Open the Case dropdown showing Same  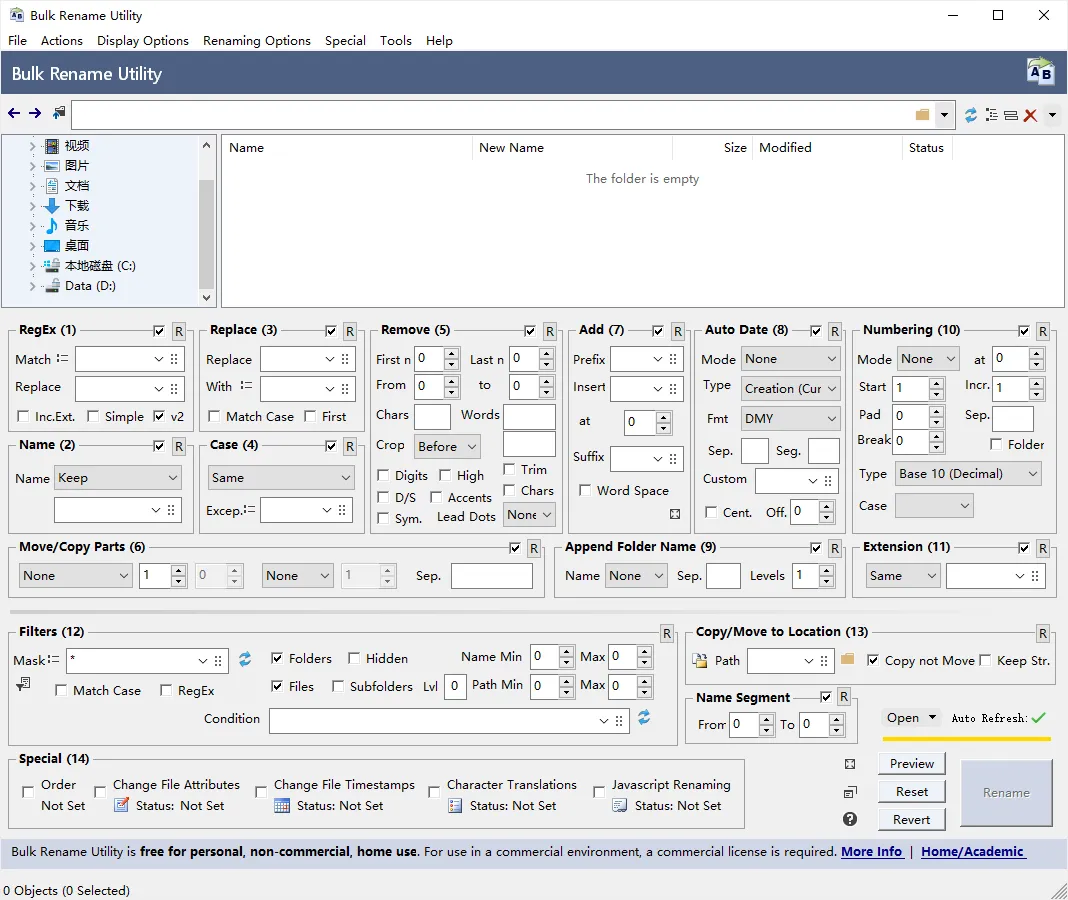click(281, 478)
